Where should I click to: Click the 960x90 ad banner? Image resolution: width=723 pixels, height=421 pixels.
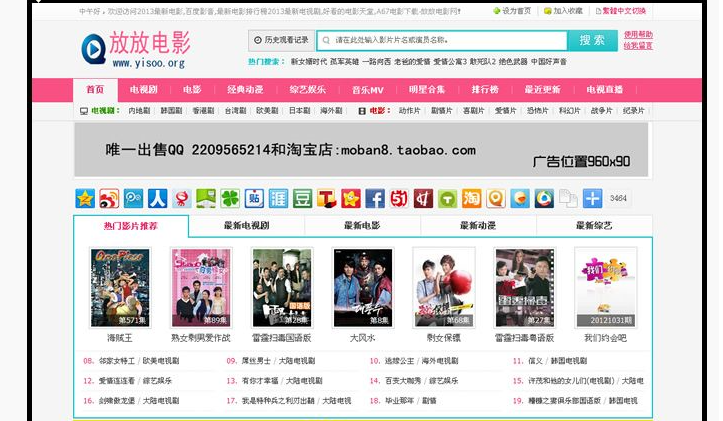coord(361,149)
